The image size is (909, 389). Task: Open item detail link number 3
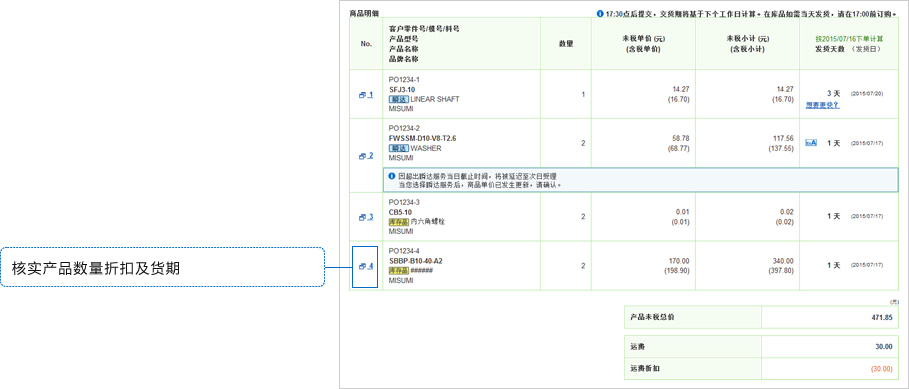366,217
